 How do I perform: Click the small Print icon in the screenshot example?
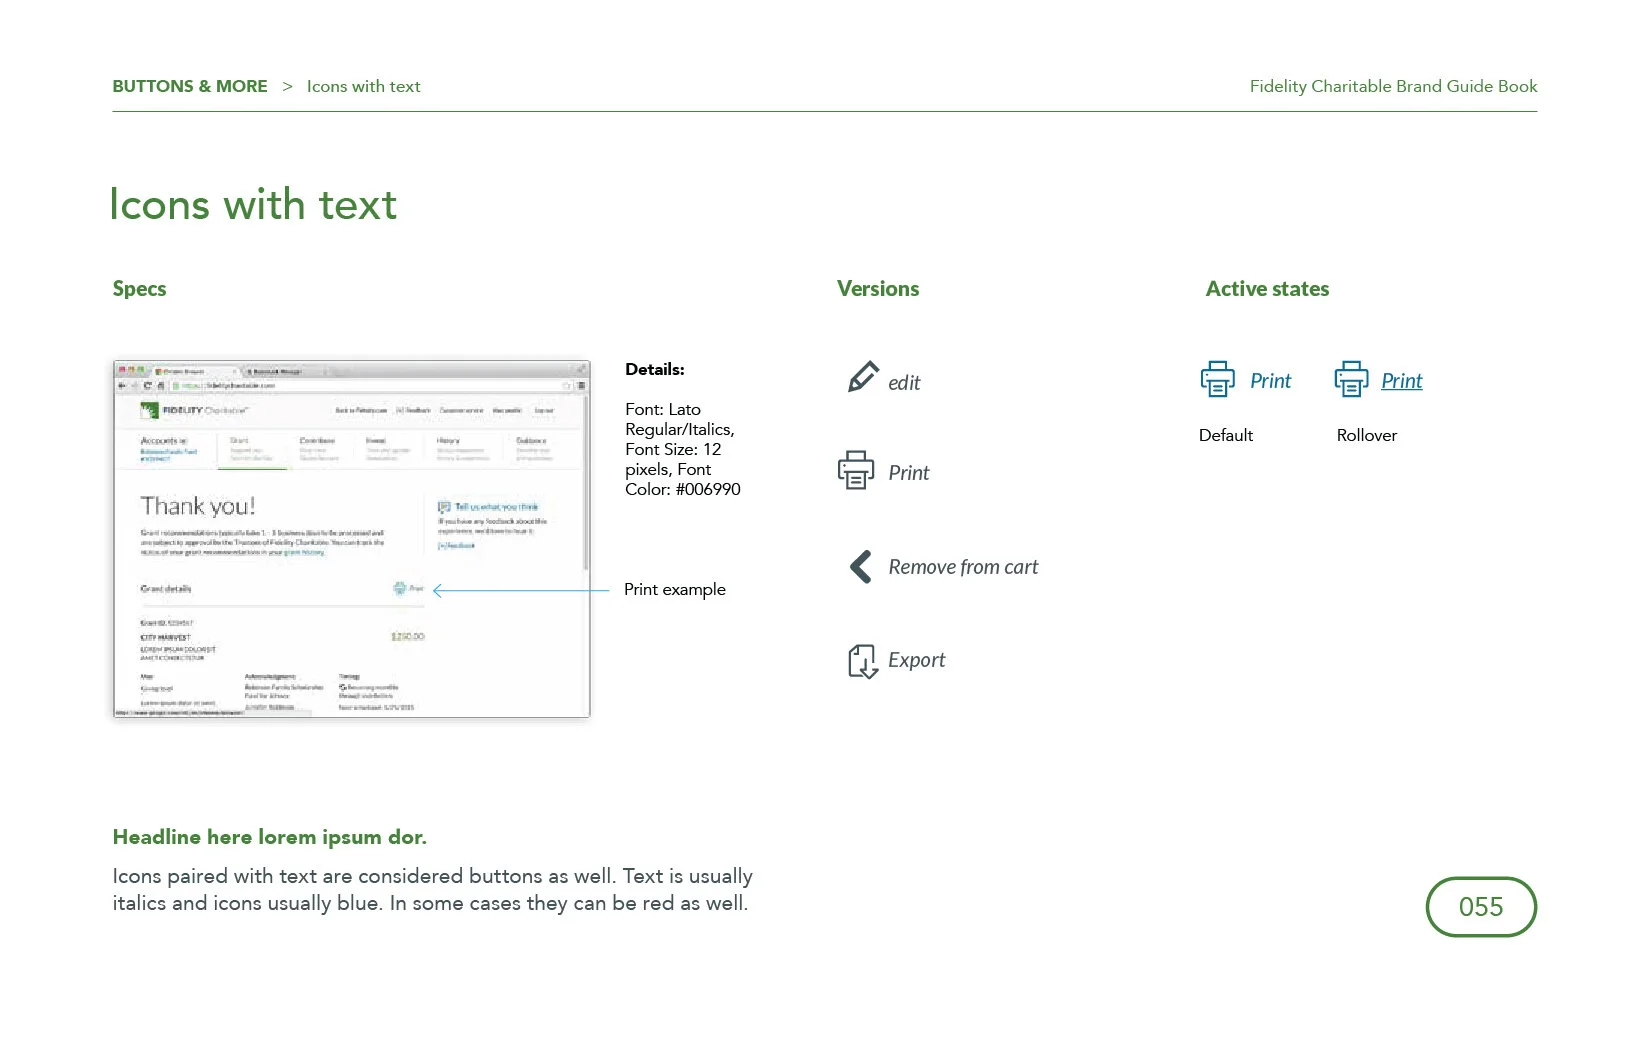point(400,588)
